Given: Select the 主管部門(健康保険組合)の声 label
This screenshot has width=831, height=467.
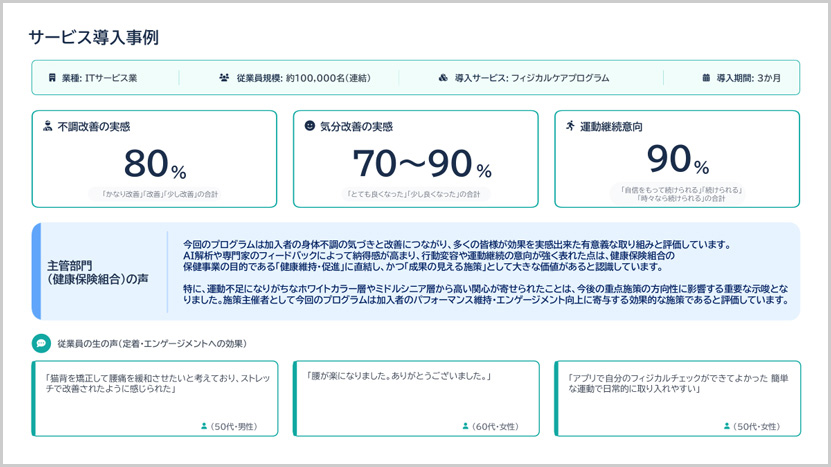Looking at the screenshot, I should pos(98,272).
